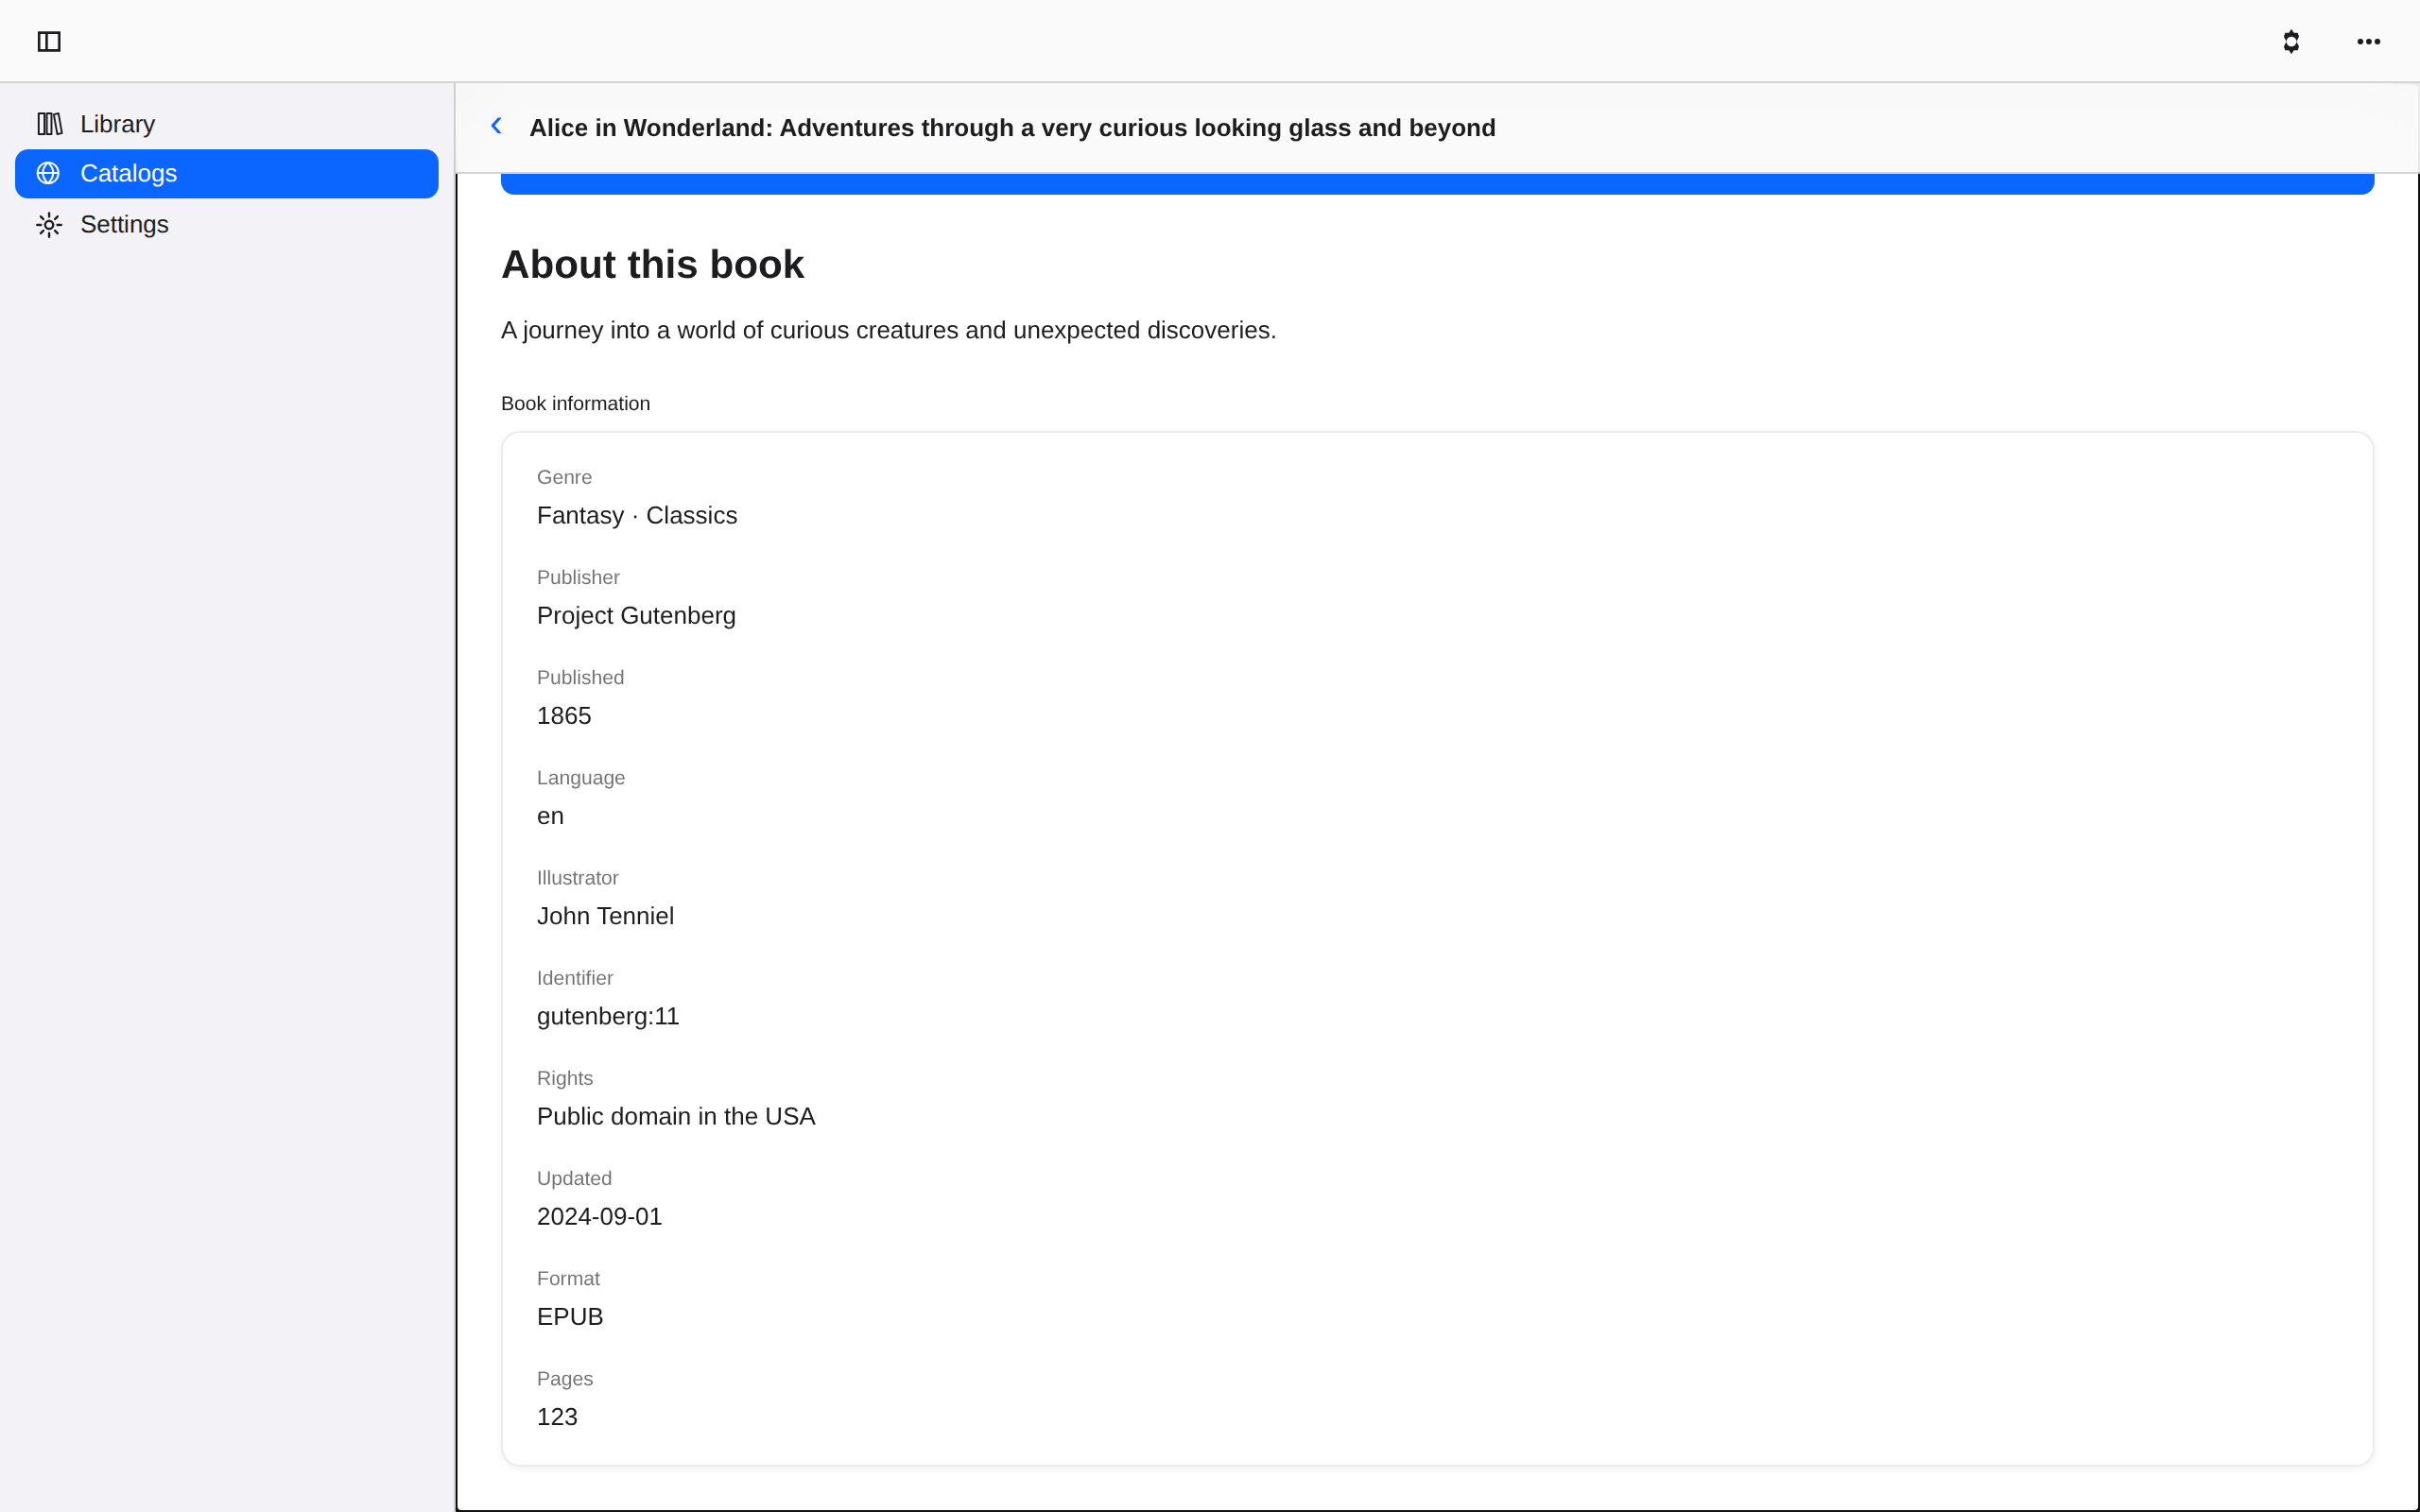Image resolution: width=2420 pixels, height=1512 pixels.
Task: Click the Updated field label
Action: click(574, 1178)
